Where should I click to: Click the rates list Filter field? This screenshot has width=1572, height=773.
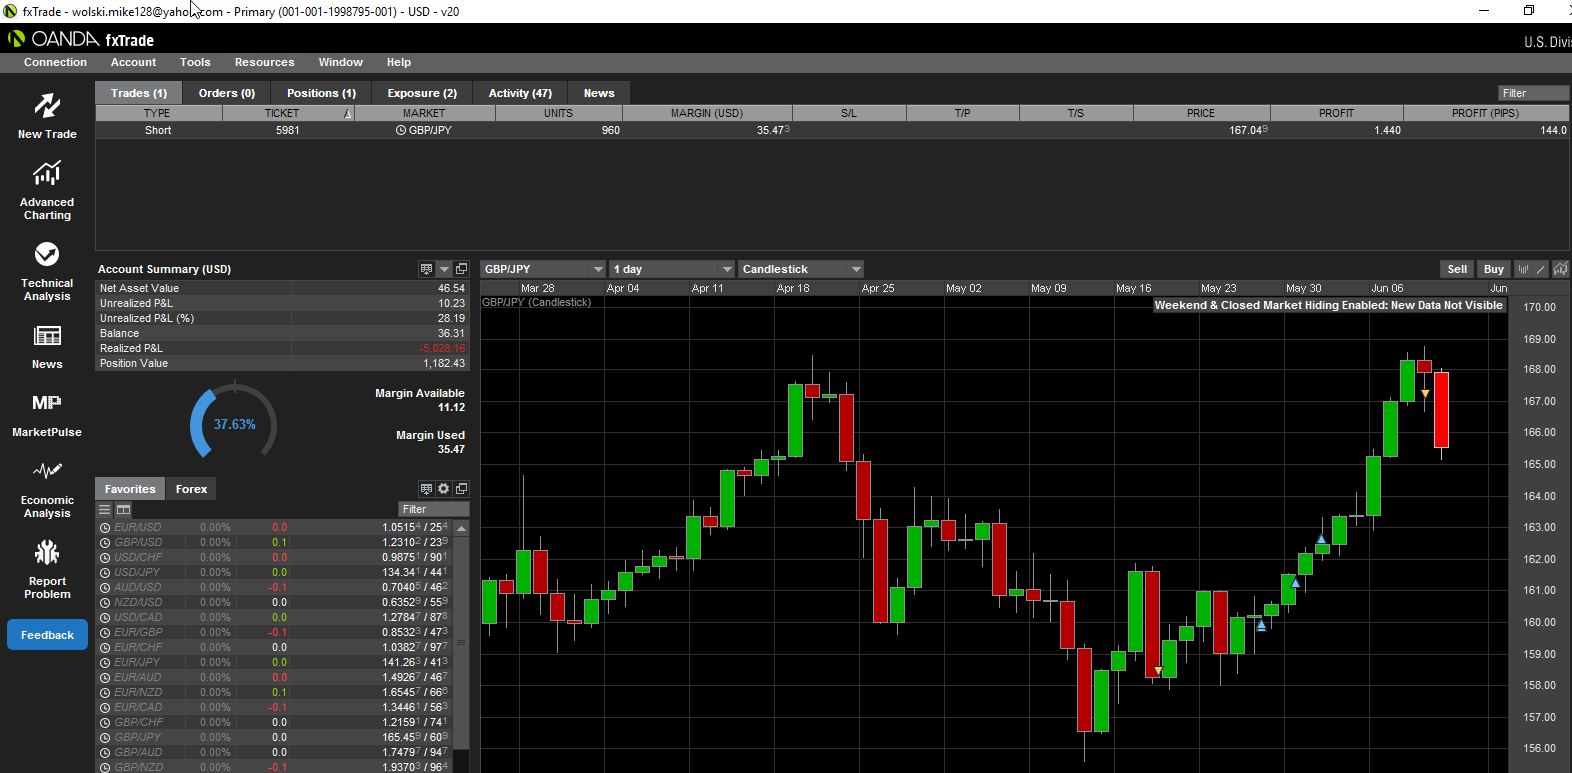[434, 509]
